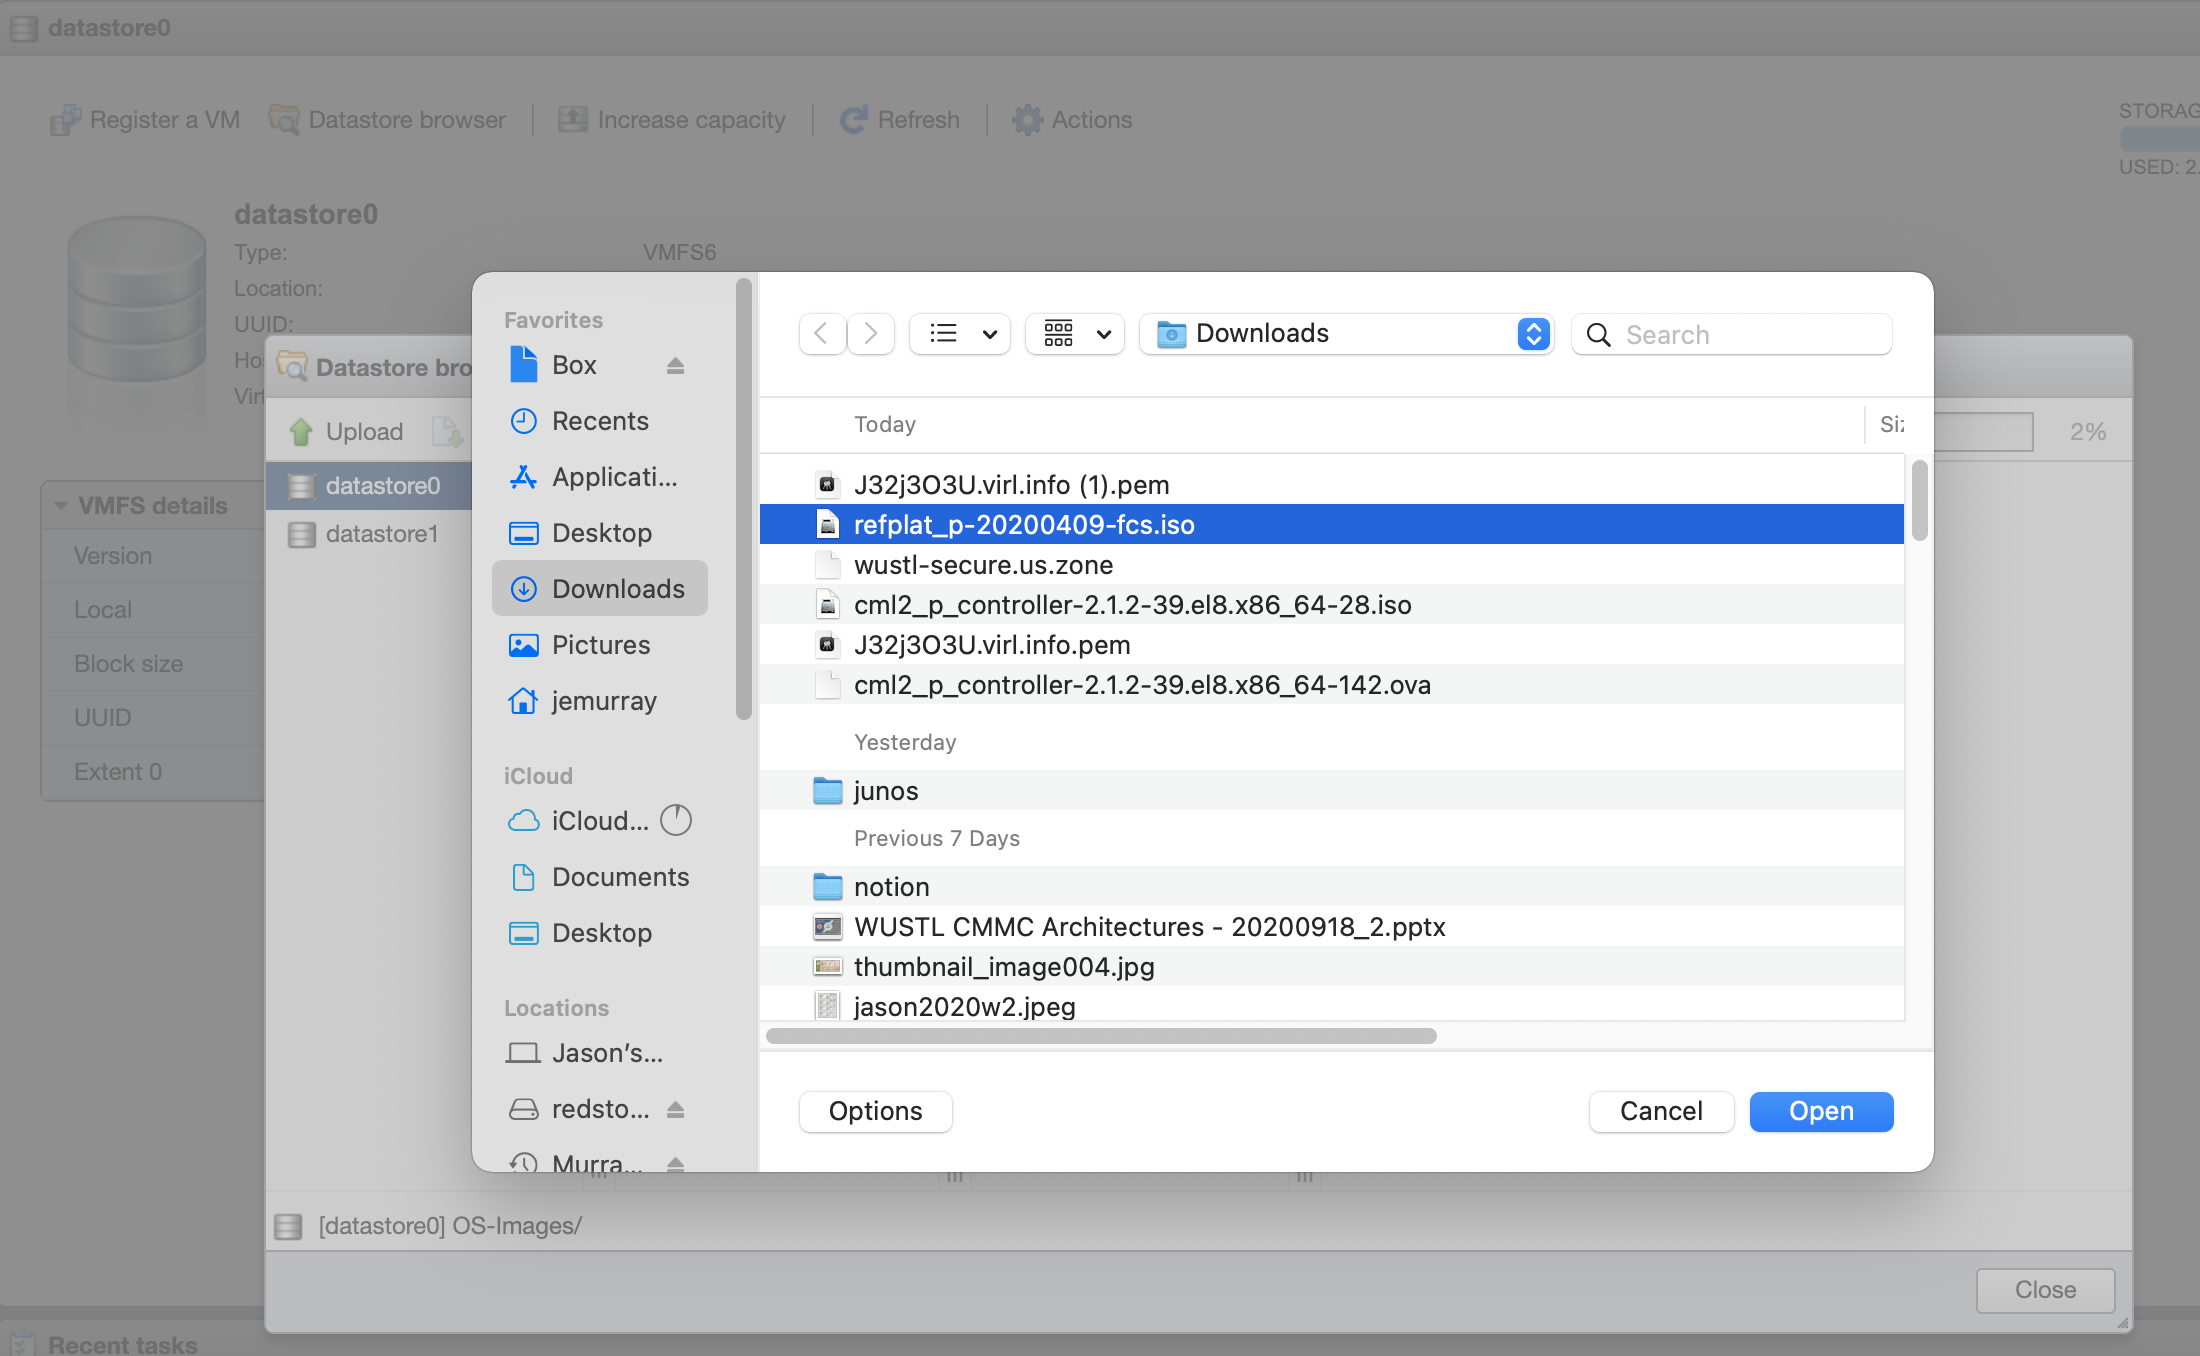Viewport: 2200px width, 1356px height.
Task: Select datastore1 in Datastore browser list
Action: point(370,534)
